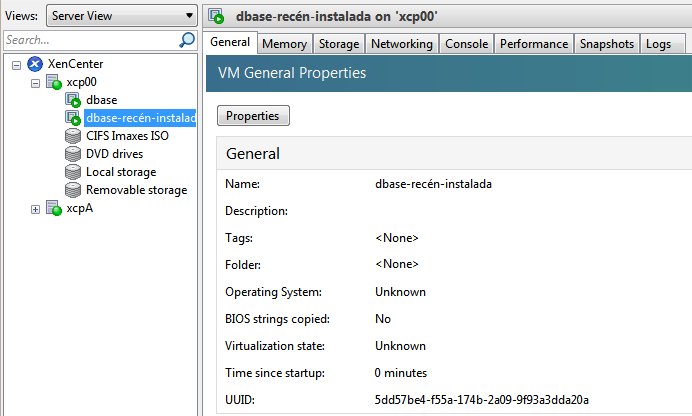Screen dimensions: 692x416
Task: Open the Performance tab
Action: [534, 44]
